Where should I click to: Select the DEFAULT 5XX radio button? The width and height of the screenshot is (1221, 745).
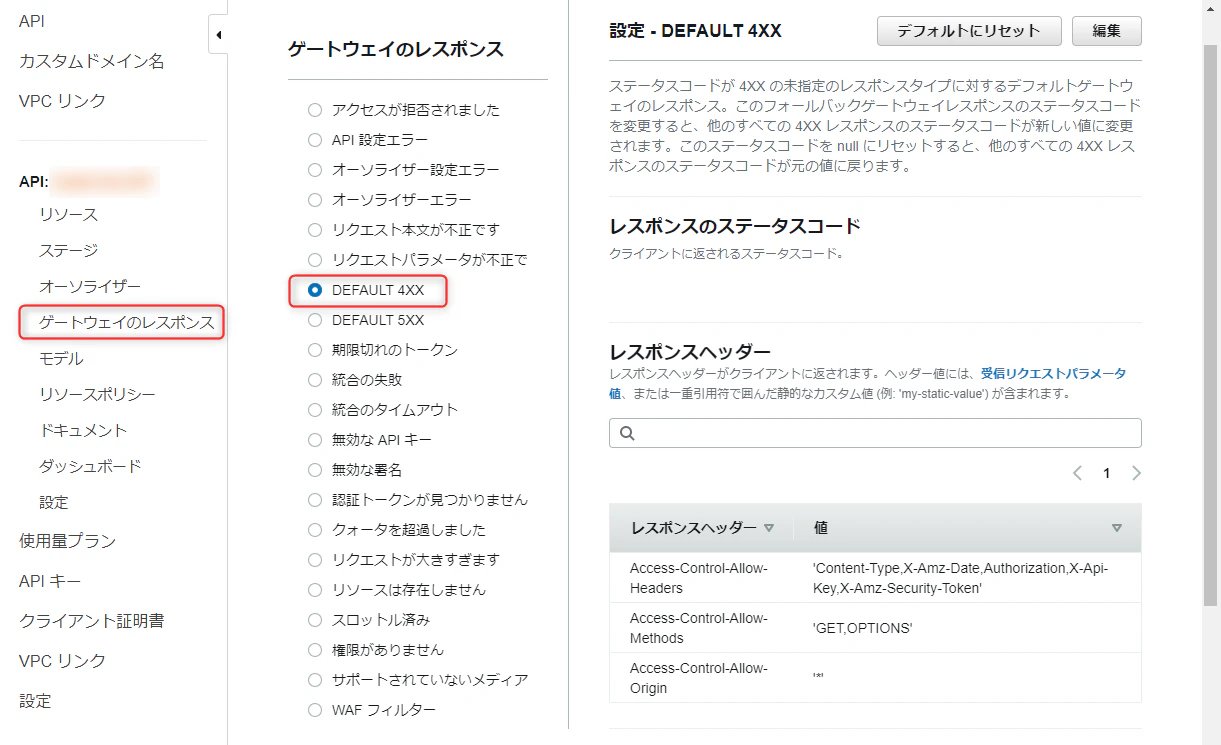click(315, 320)
